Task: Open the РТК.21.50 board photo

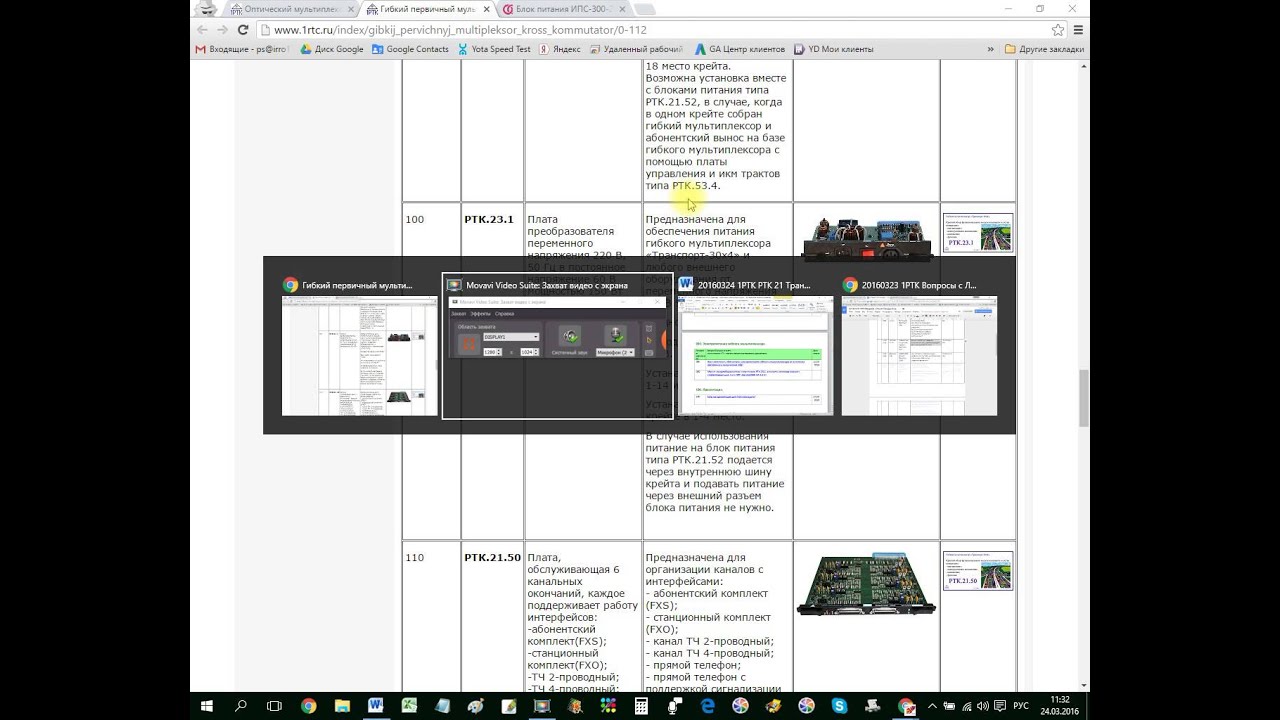Action: pos(866,584)
